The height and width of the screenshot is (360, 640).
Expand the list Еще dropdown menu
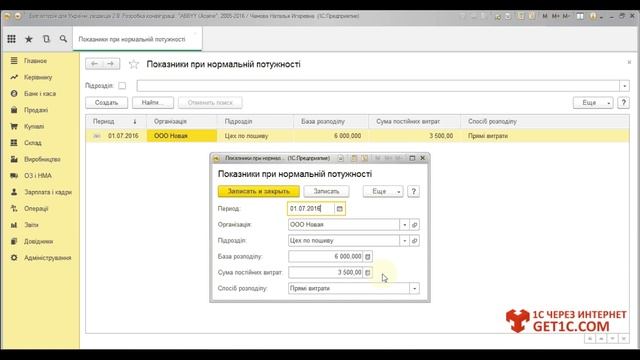pyautogui.click(x=593, y=102)
